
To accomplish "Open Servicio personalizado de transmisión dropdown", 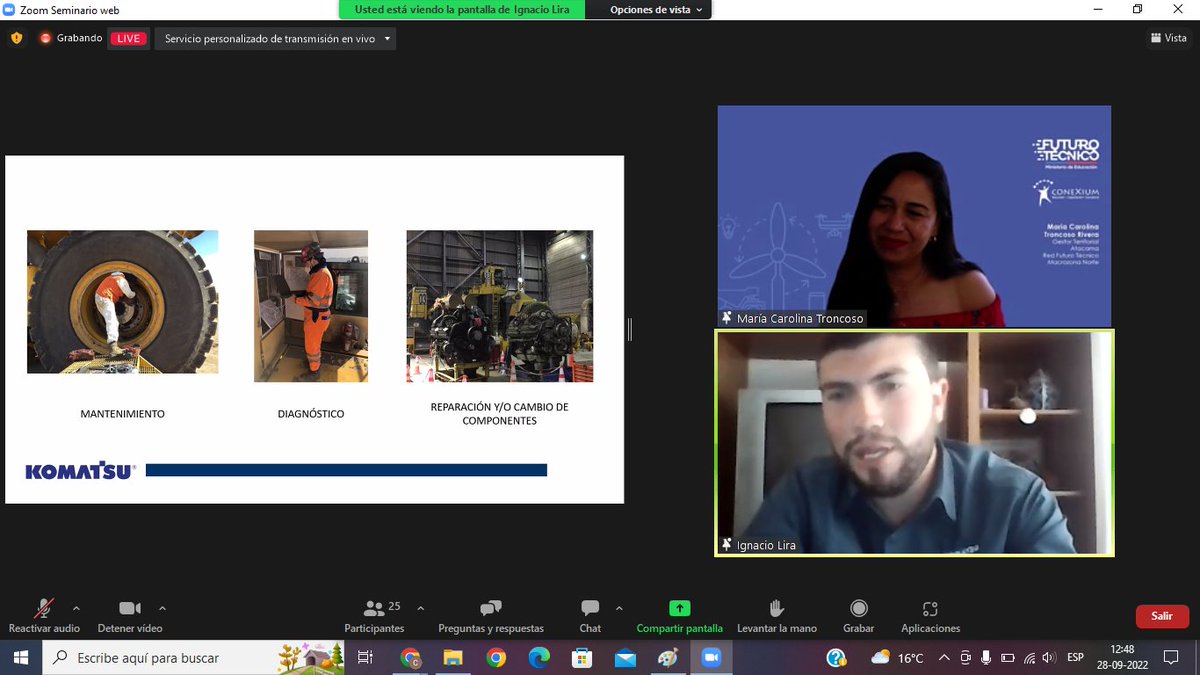I will [278, 38].
